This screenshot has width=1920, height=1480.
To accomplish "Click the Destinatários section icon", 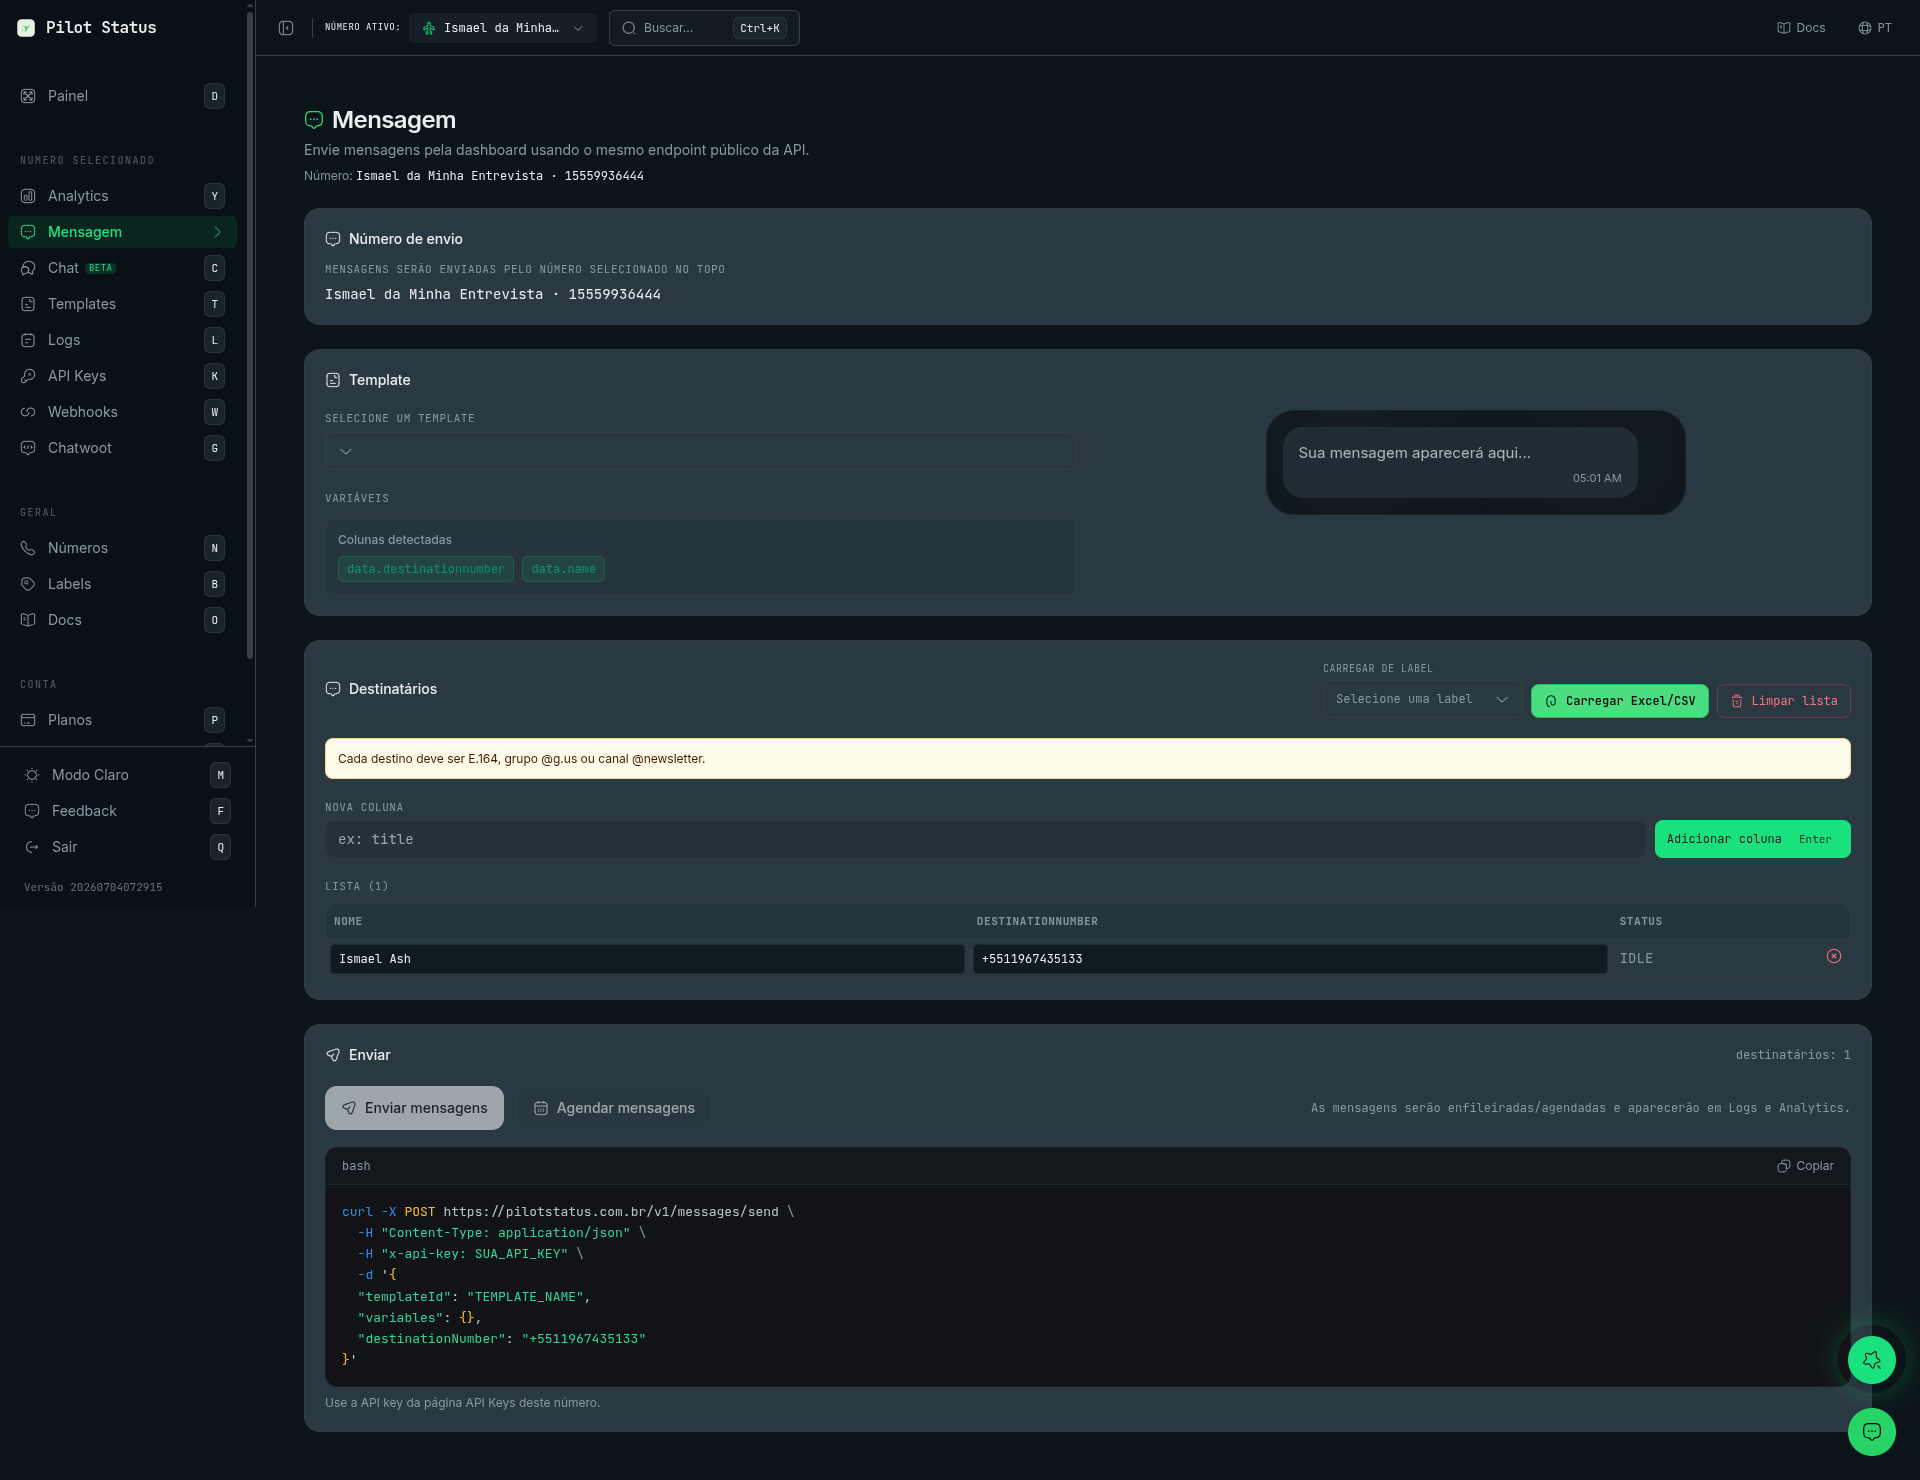I will (x=333, y=689).
